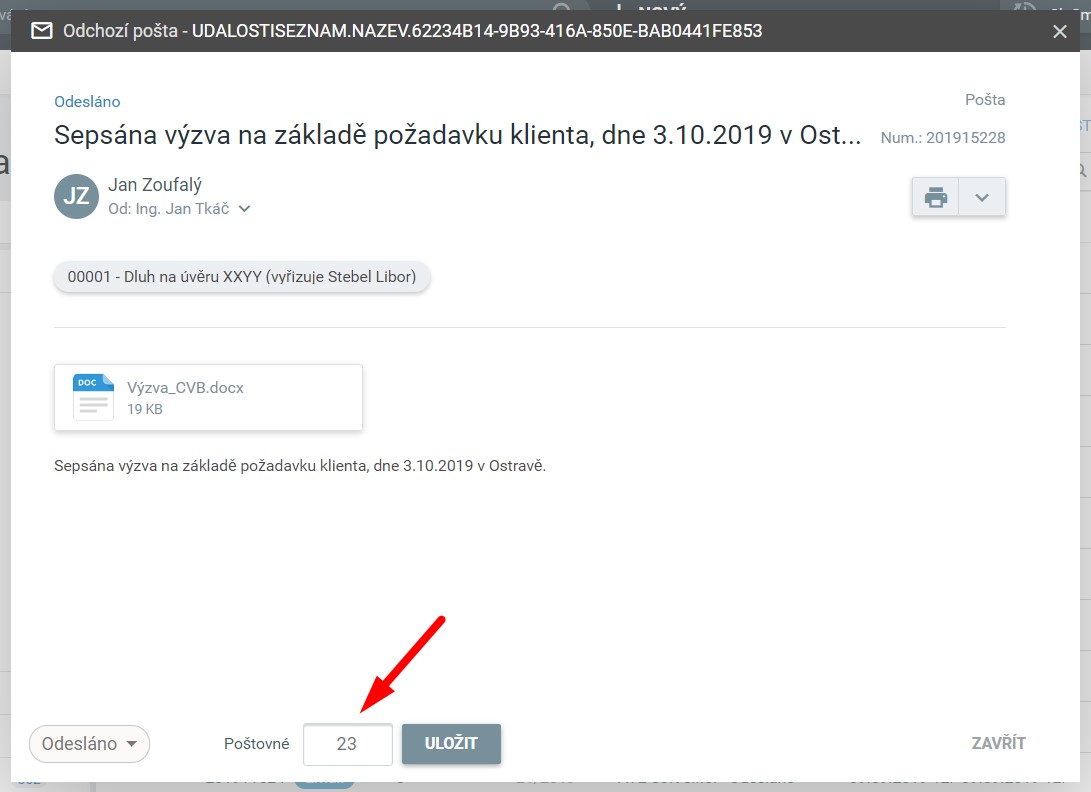Click the JZ avatar circle
Image resolution: width=1091 pixels, height=792 pixels.
[76, 196]
